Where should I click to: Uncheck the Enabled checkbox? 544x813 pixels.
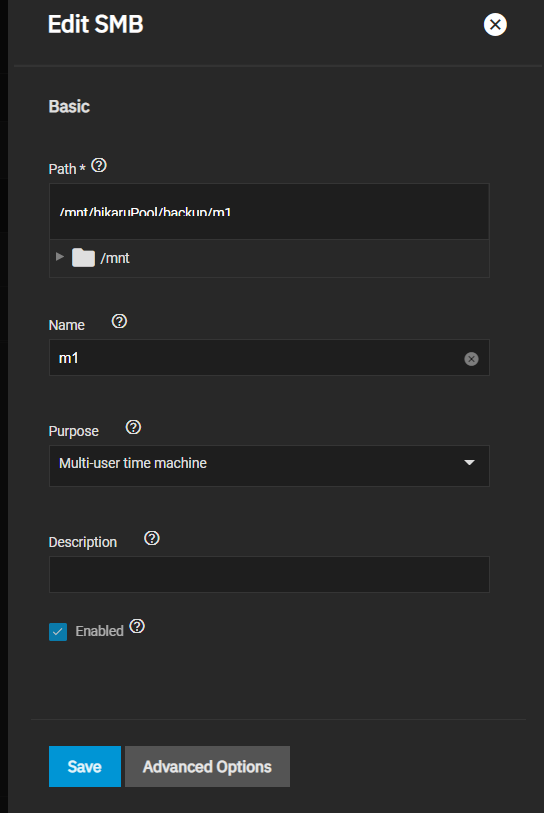58,632
